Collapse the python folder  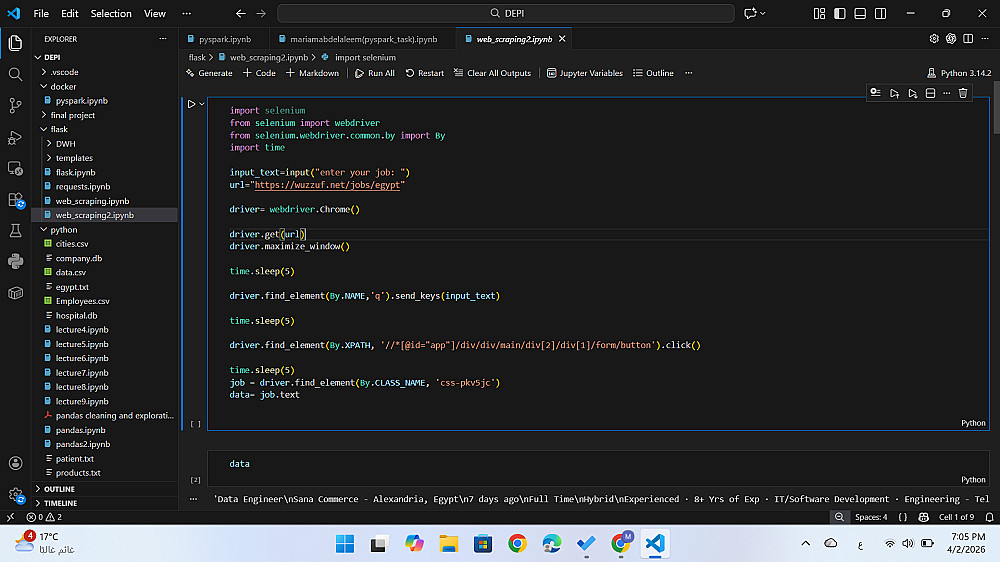(64, 230)
